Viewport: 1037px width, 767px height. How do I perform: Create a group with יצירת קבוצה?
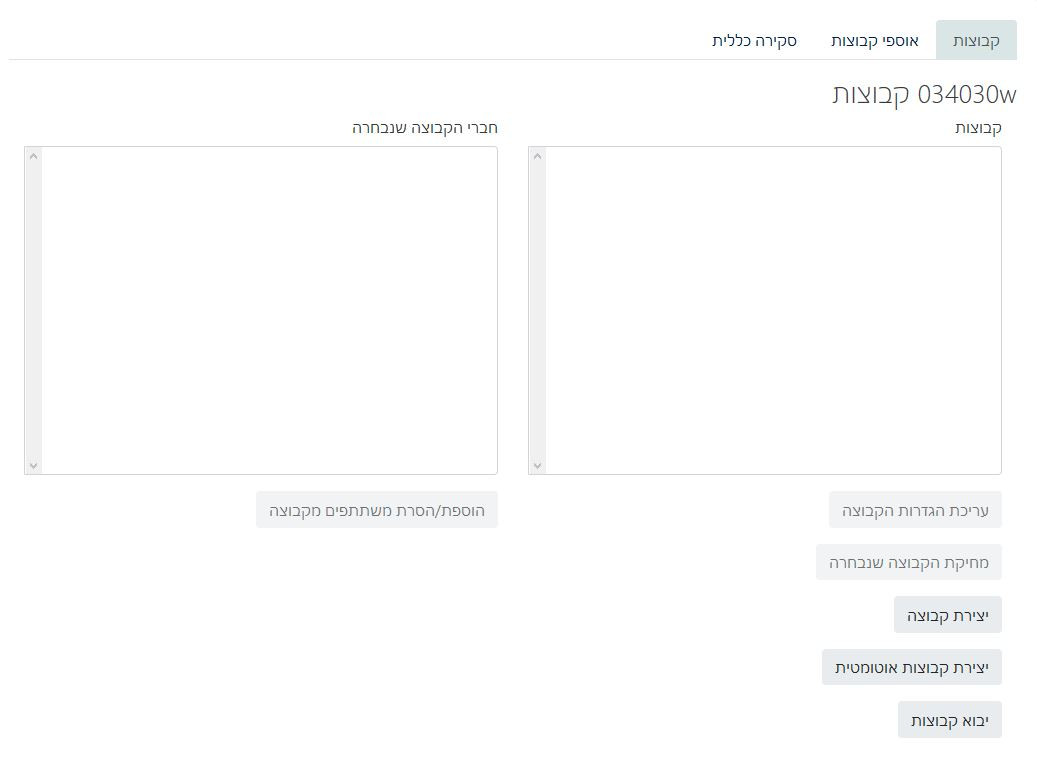tap(947, 615)
